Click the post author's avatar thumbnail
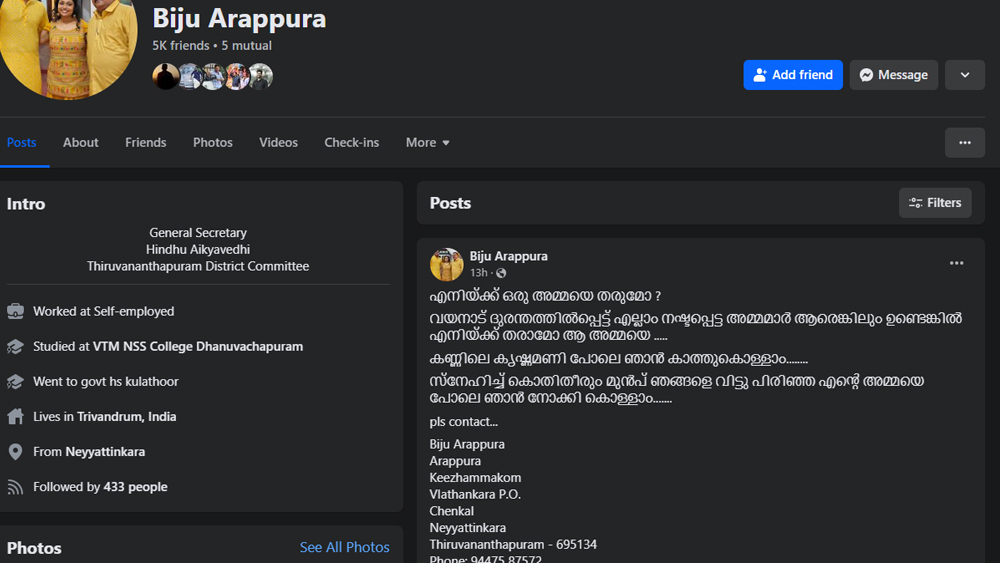This screenshot has height=563, width=1000. coord(446,265)
